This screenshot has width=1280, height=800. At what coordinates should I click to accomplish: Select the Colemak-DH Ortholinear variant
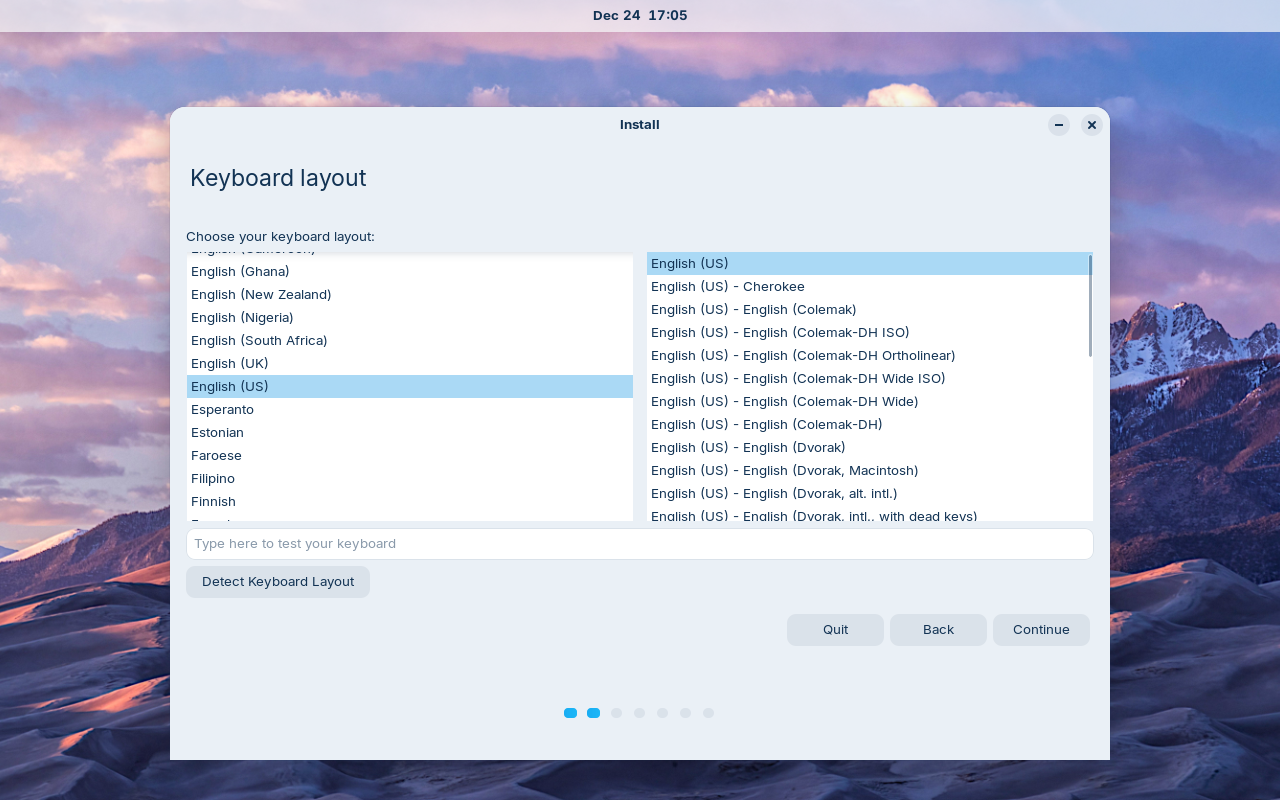802,355
